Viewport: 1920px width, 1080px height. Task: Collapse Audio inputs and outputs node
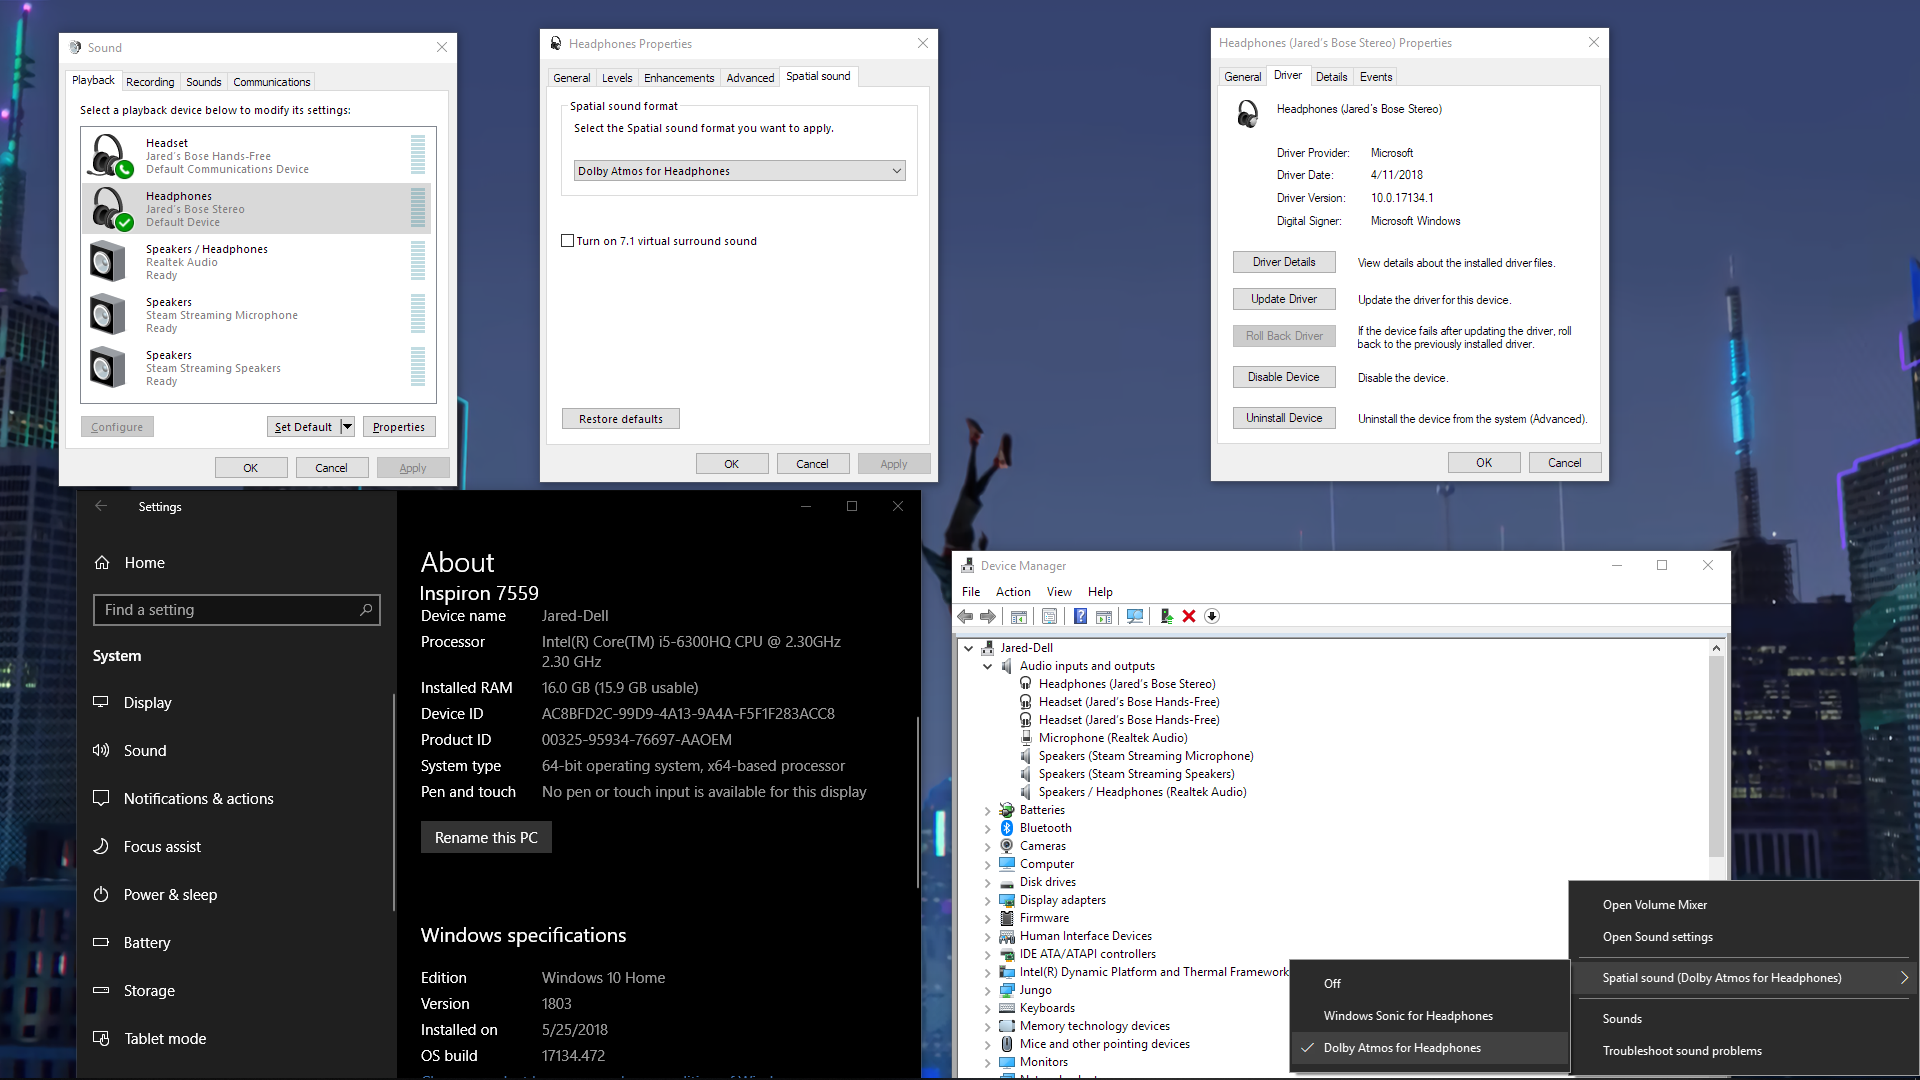pos(987,666)
